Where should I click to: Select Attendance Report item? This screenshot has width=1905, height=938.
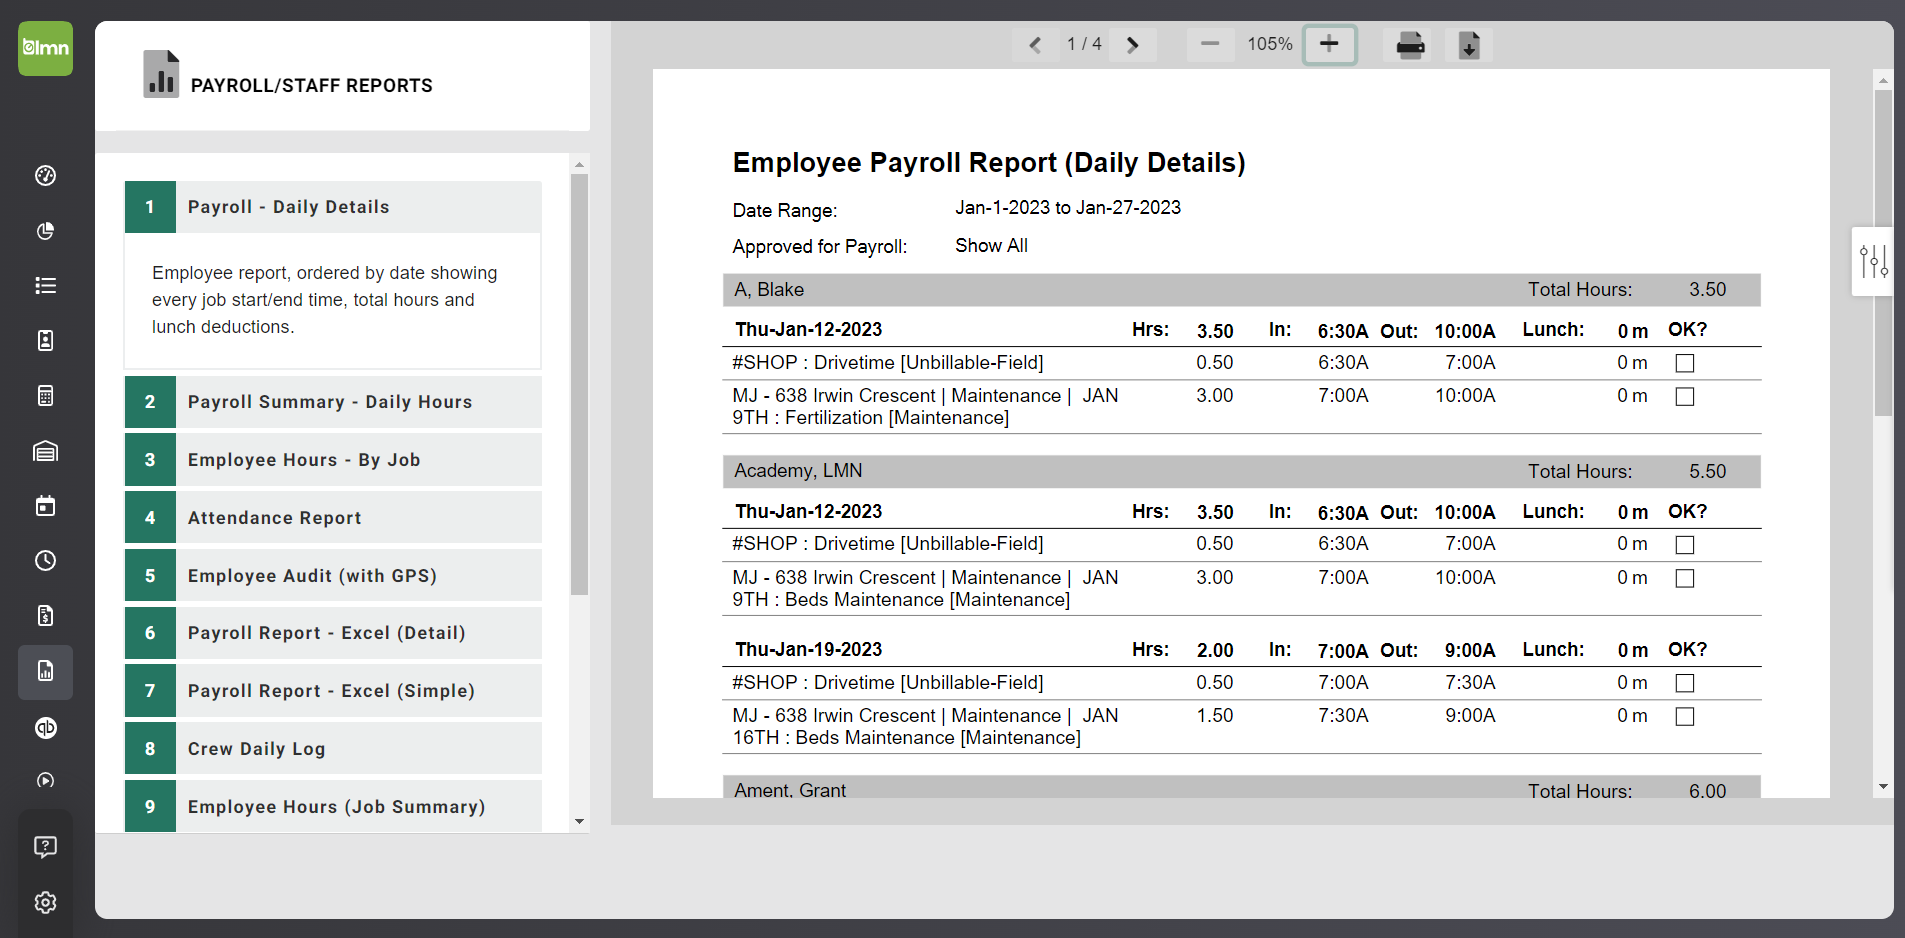pos(333,518)
